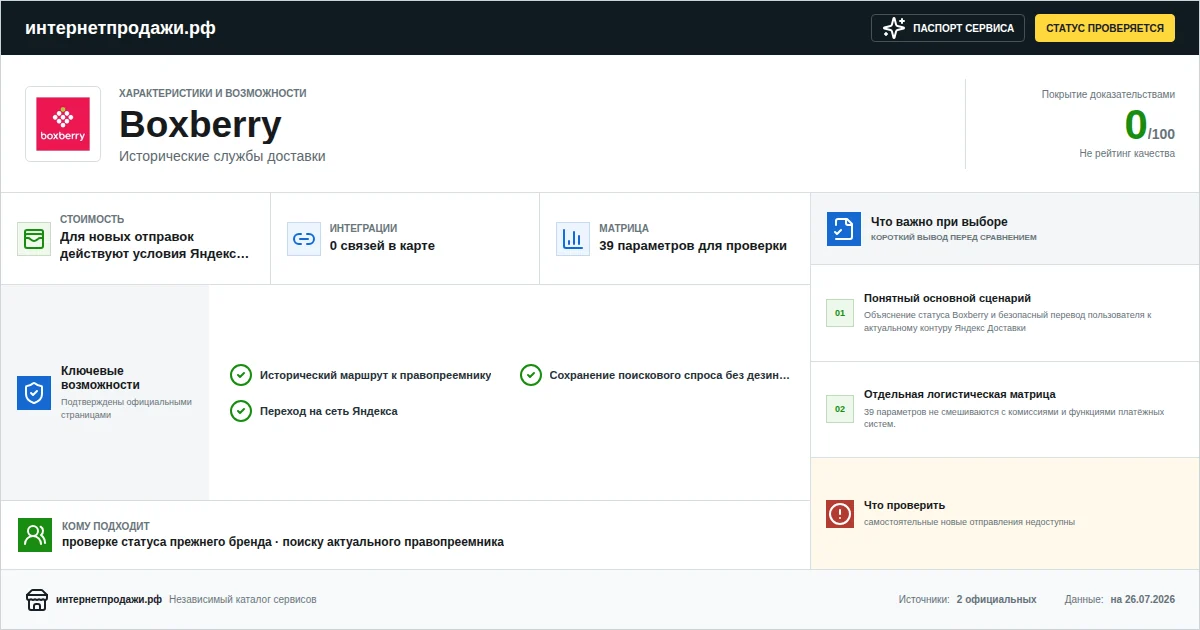
Task: Click 'Подтверждены официальными страницами' caption
Action: point(126,408)
